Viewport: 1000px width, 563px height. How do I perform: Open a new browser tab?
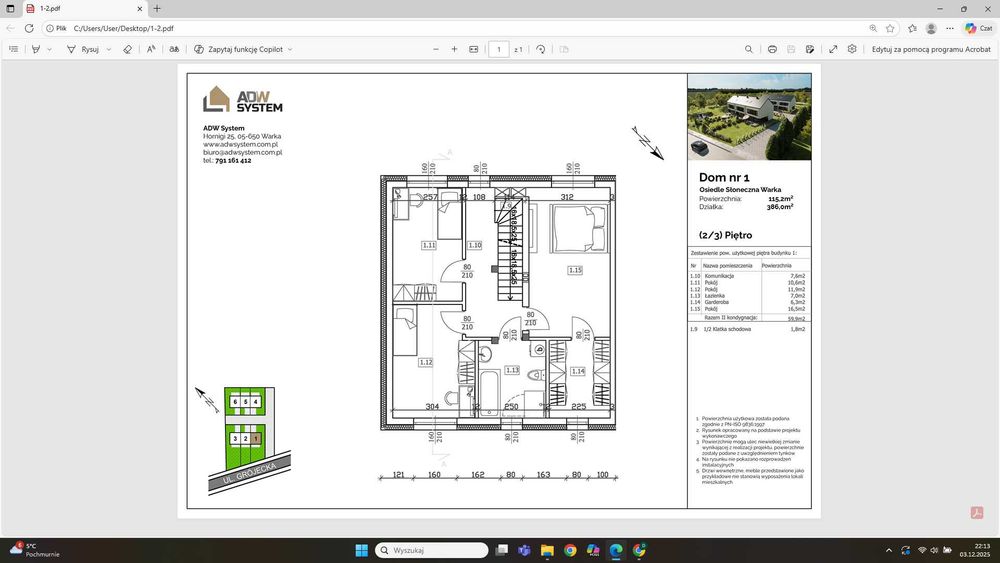point(157,9)
